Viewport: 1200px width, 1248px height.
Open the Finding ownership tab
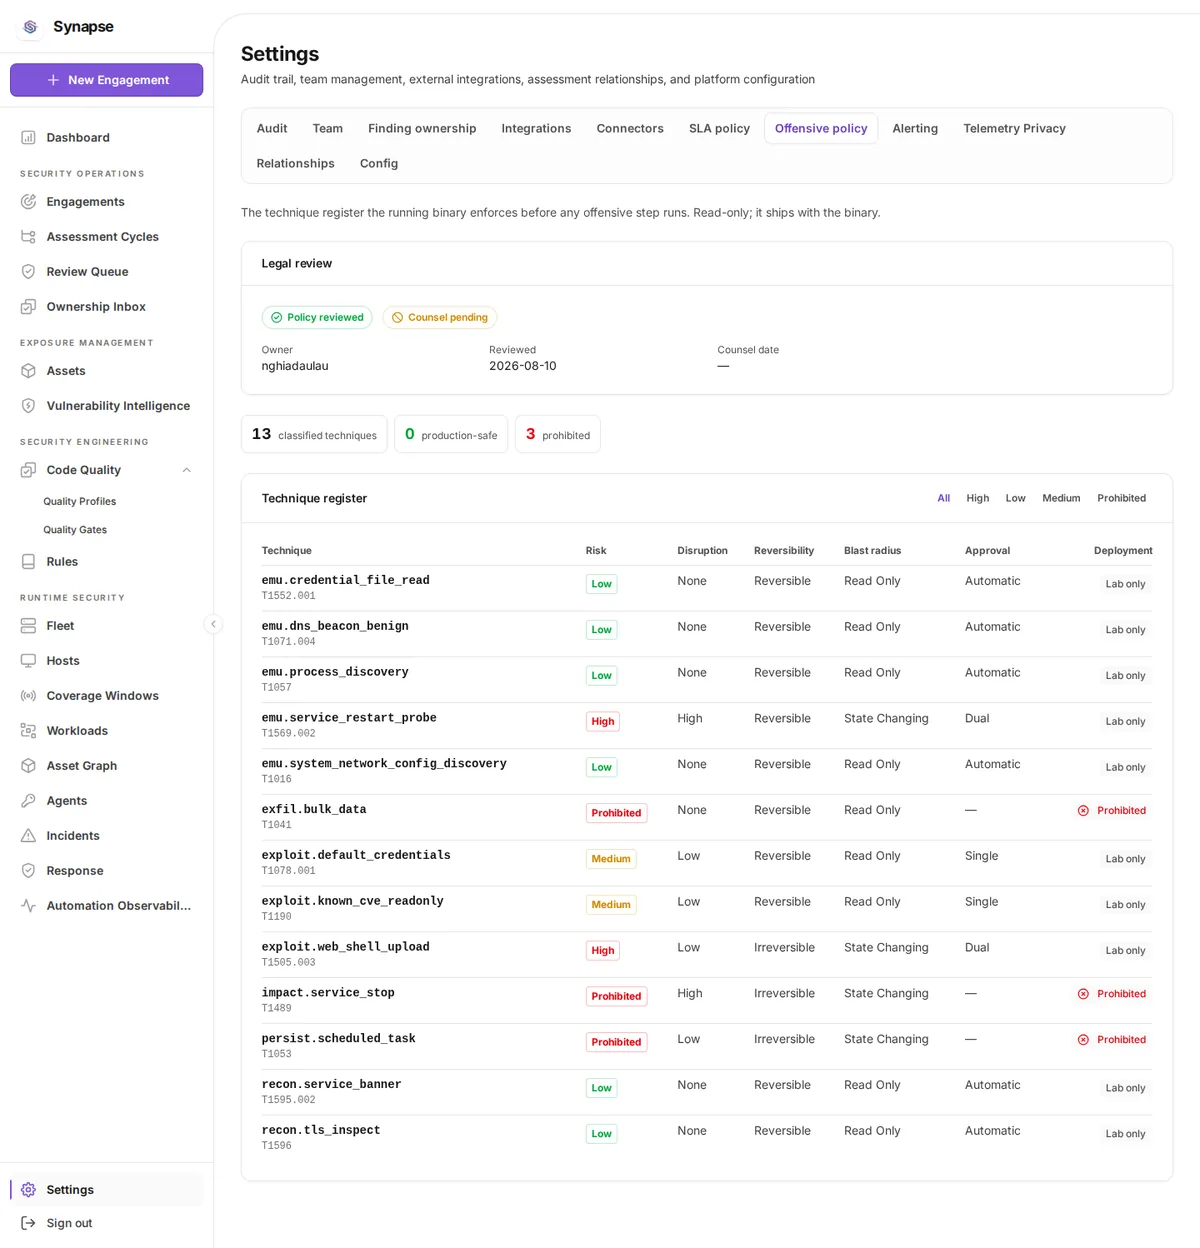tap(422, 129)
